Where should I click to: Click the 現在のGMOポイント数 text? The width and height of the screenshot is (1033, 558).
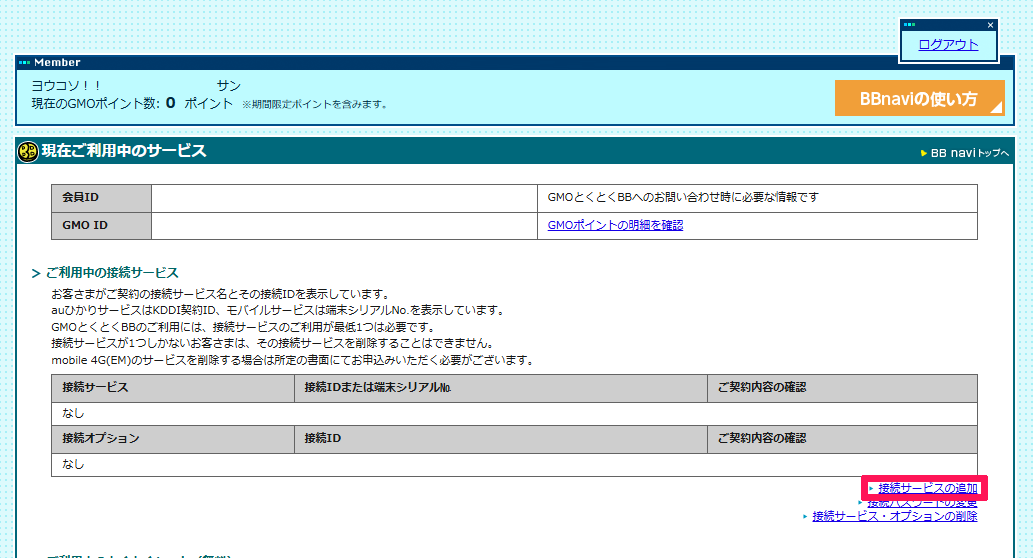pyautogui.click(x=96, y=103)
